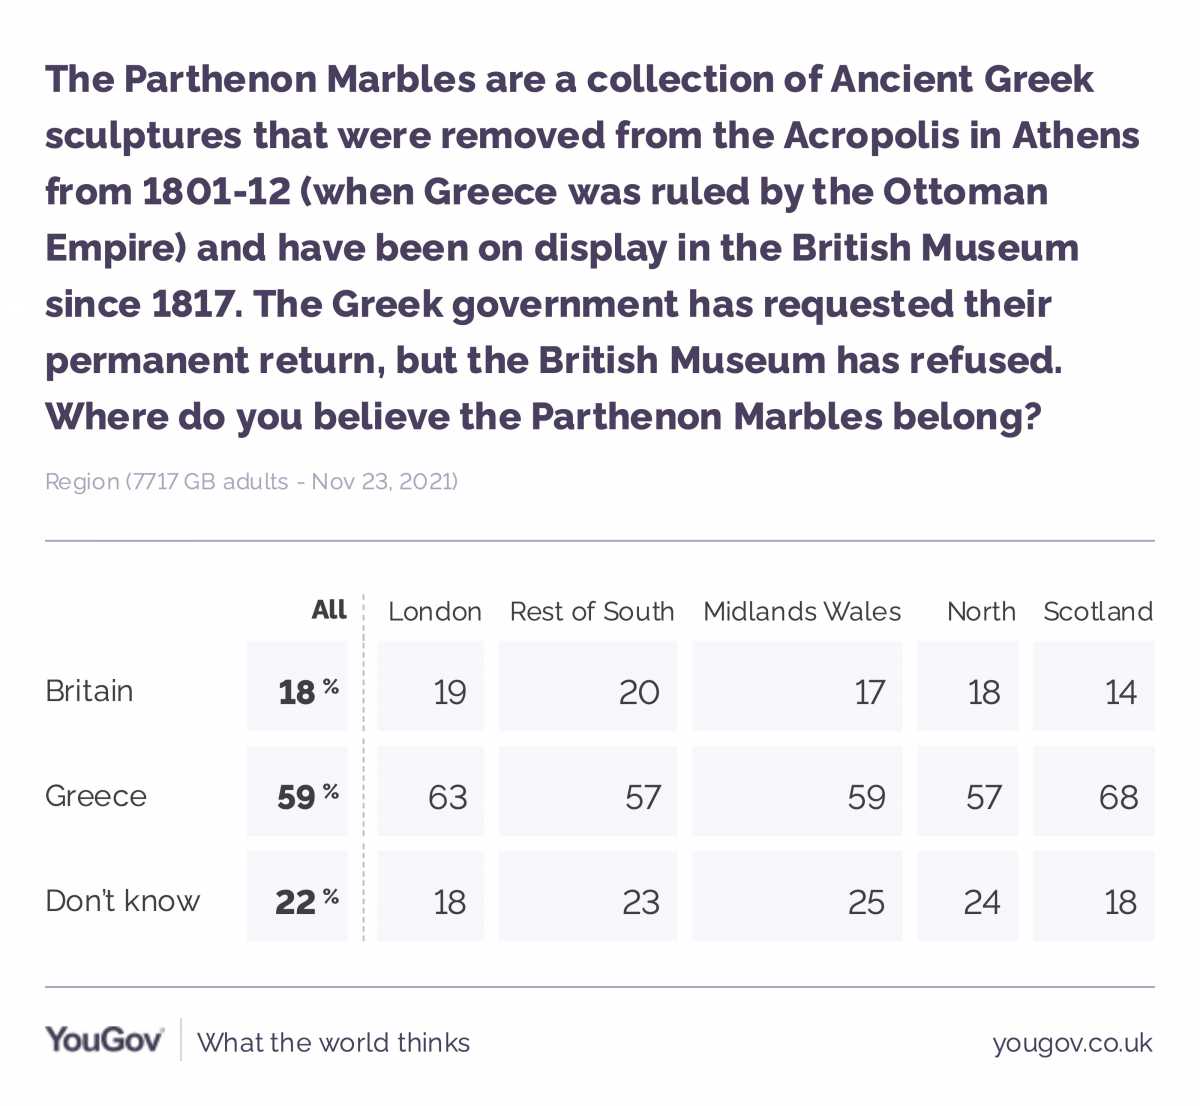Select the North column header
Image resolution: width=1200 pixels, height=1106 pixels.
tap(981, 611)
